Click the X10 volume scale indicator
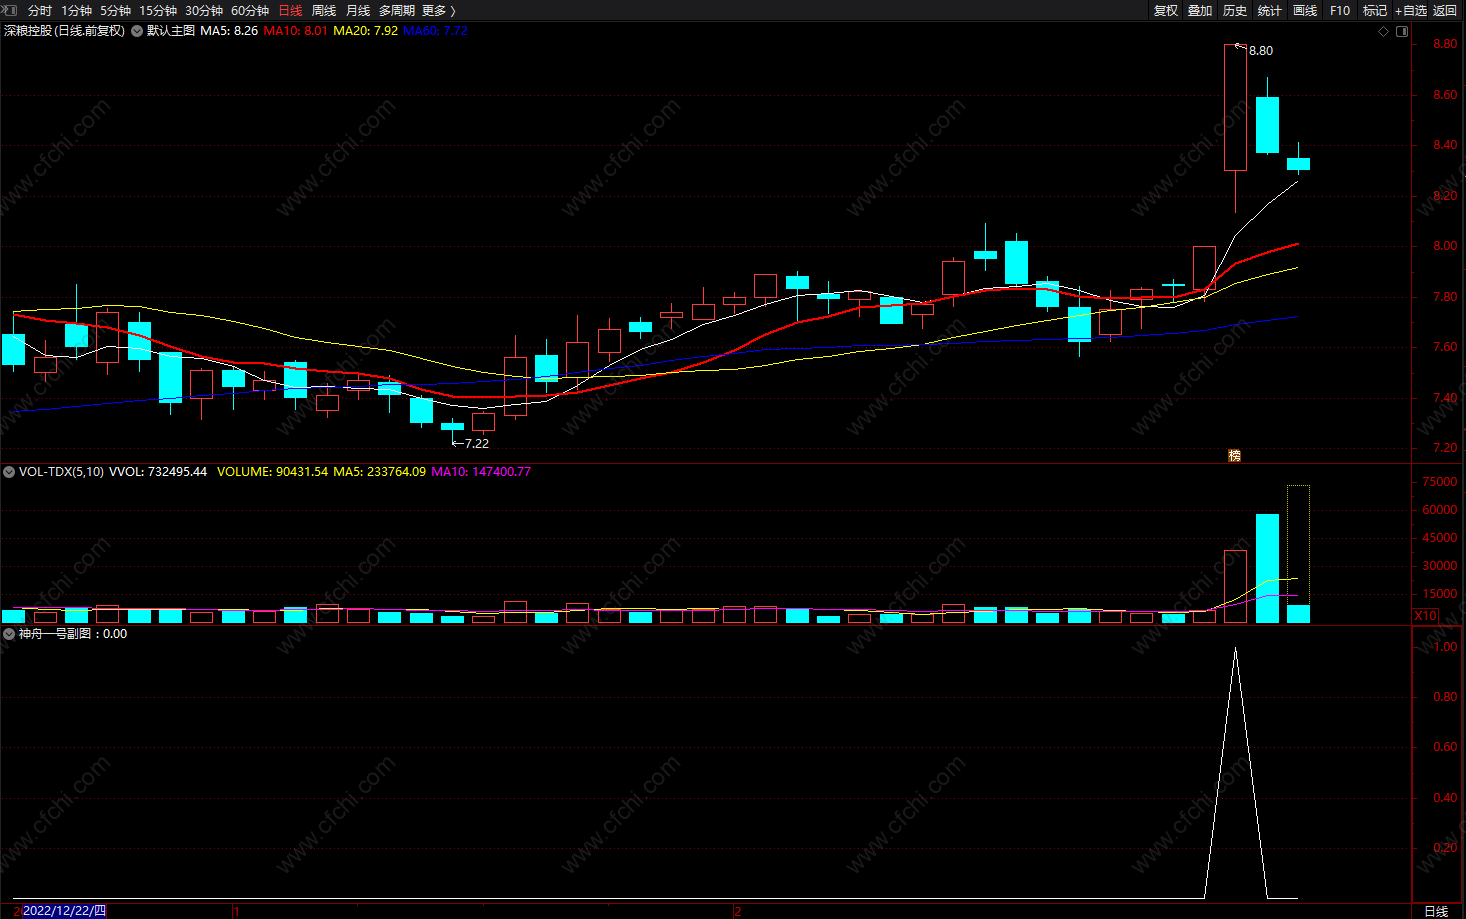Viewport: 1466px width, 919px height. tap(1425, 615)
